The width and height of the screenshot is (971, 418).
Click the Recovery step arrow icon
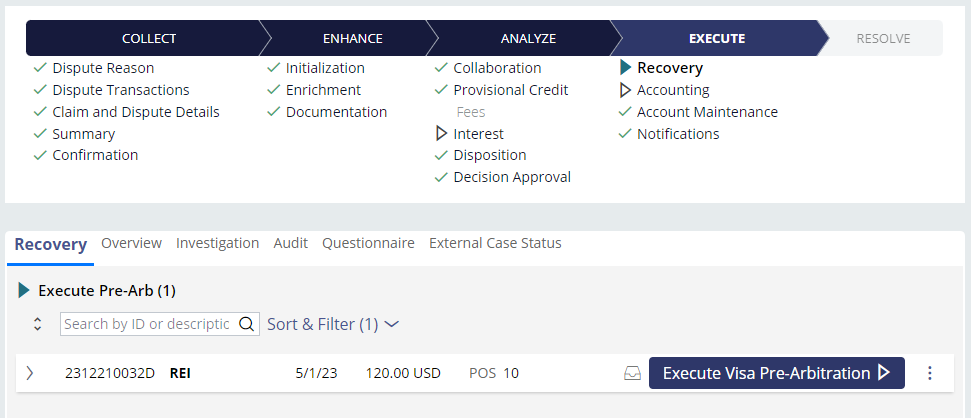(625, 68)
